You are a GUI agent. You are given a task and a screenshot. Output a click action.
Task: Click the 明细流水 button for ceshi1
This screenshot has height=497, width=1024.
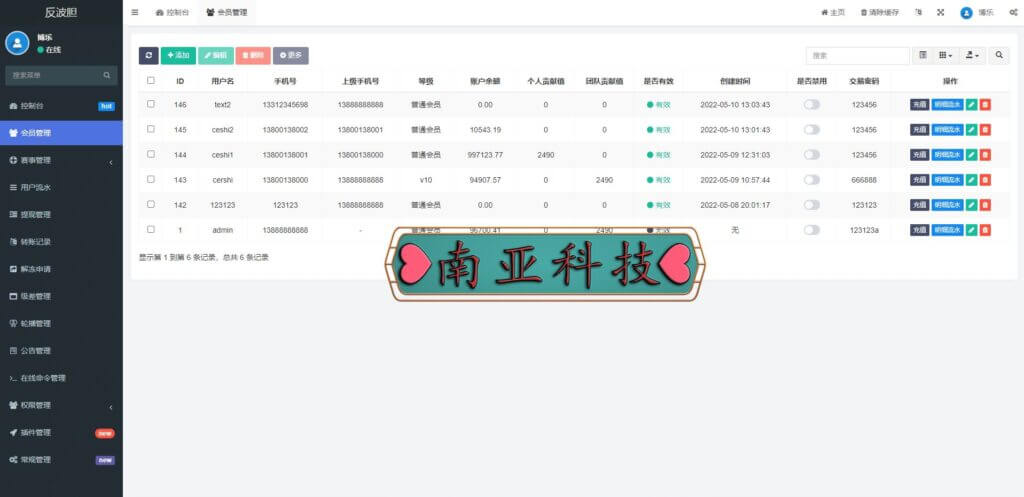947,155
